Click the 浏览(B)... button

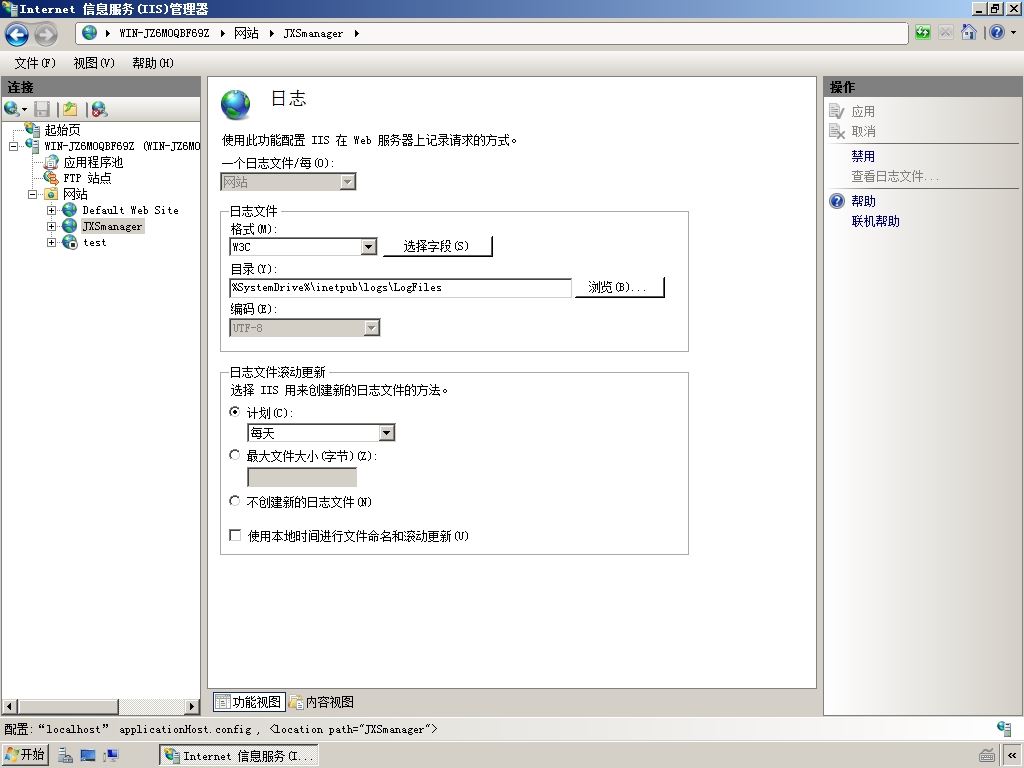(x=618, y=287)
